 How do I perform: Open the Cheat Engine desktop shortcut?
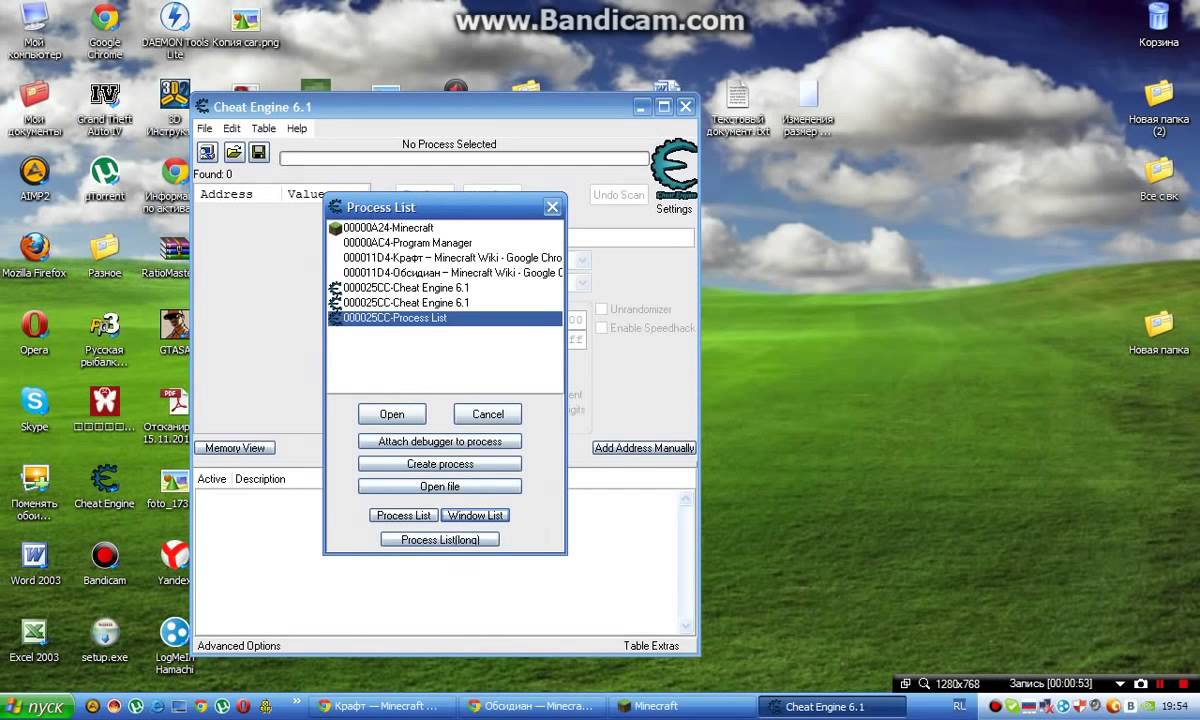click(104, 487)
